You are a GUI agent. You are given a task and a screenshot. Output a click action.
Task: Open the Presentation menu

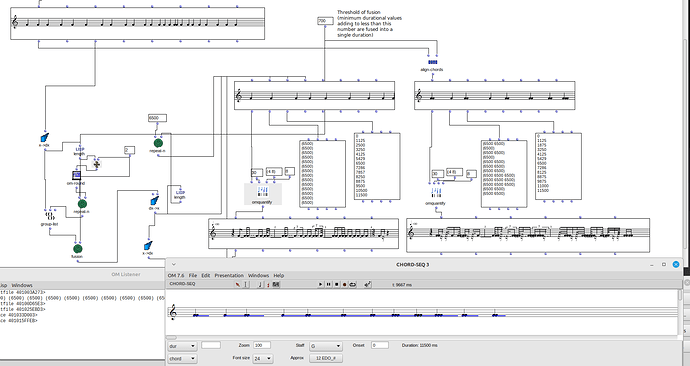(229, 275)
